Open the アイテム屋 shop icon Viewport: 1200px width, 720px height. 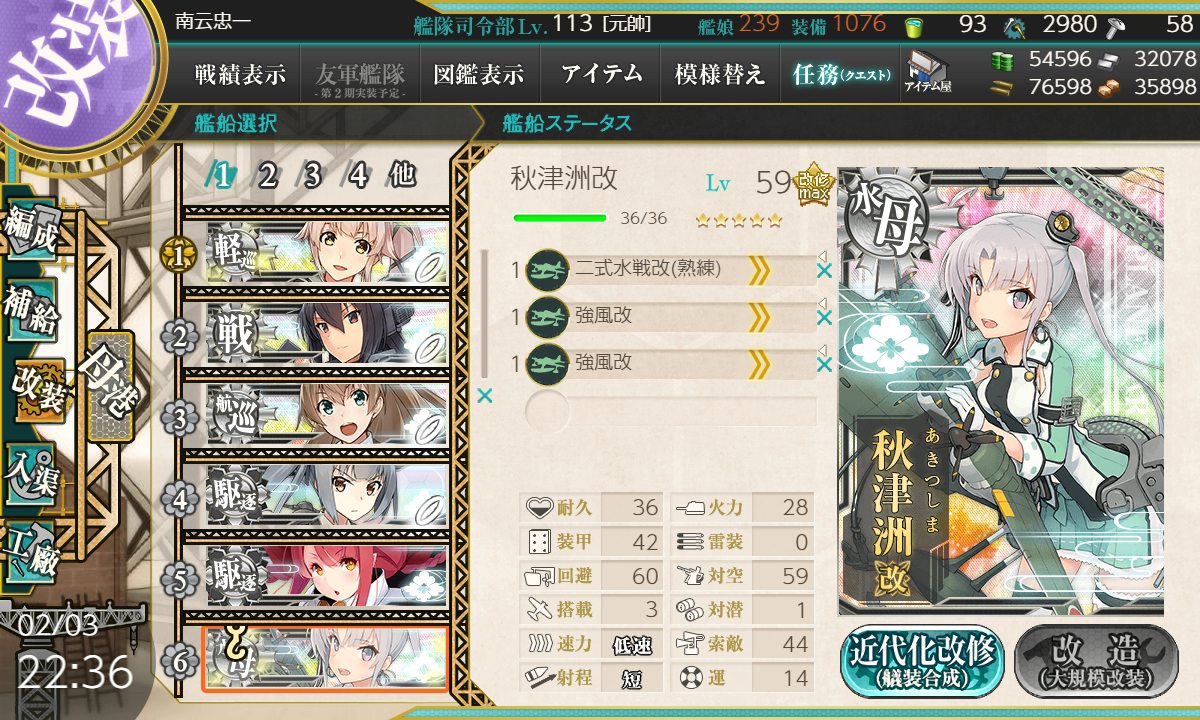point(928,72)
